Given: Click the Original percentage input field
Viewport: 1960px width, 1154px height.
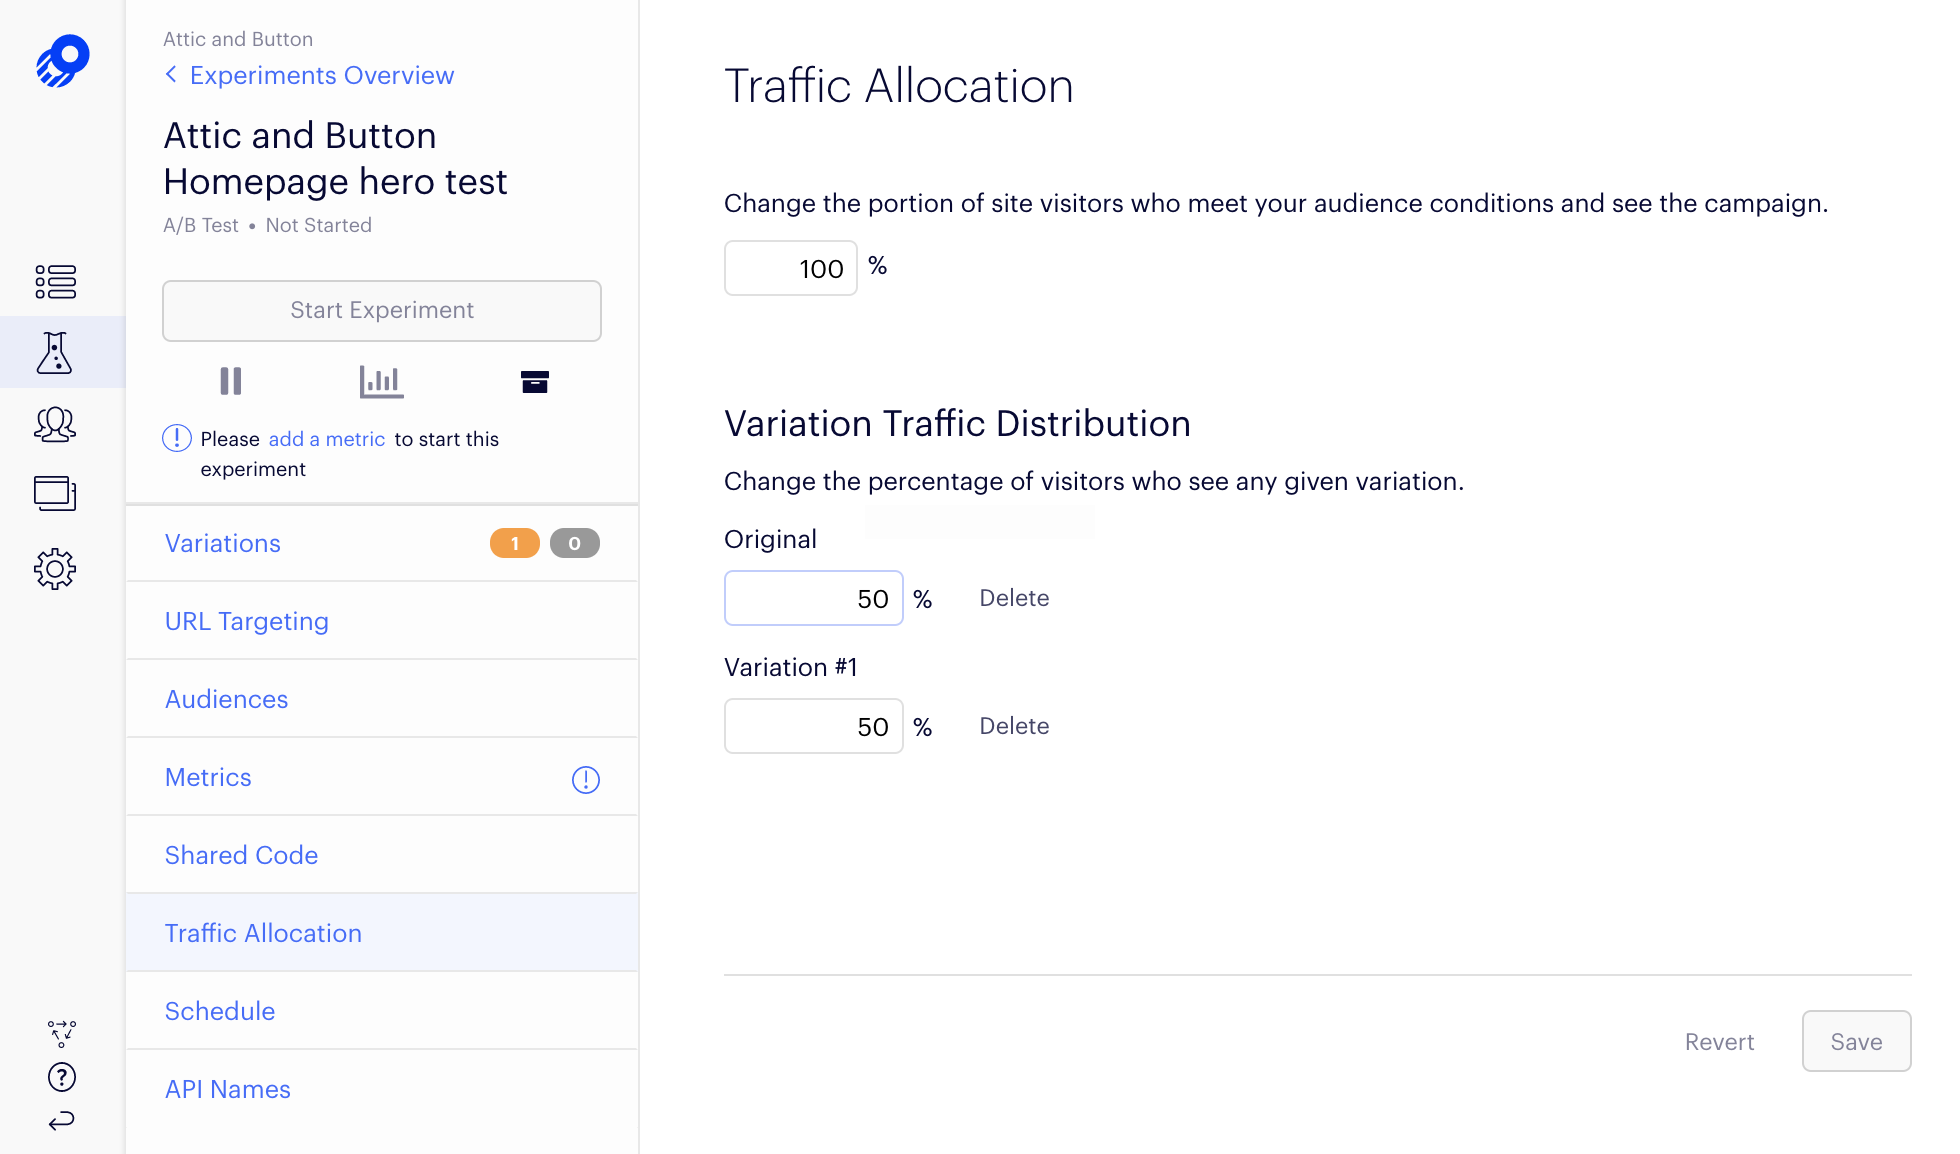Looking at the screenshot, I should pos(813,599).
